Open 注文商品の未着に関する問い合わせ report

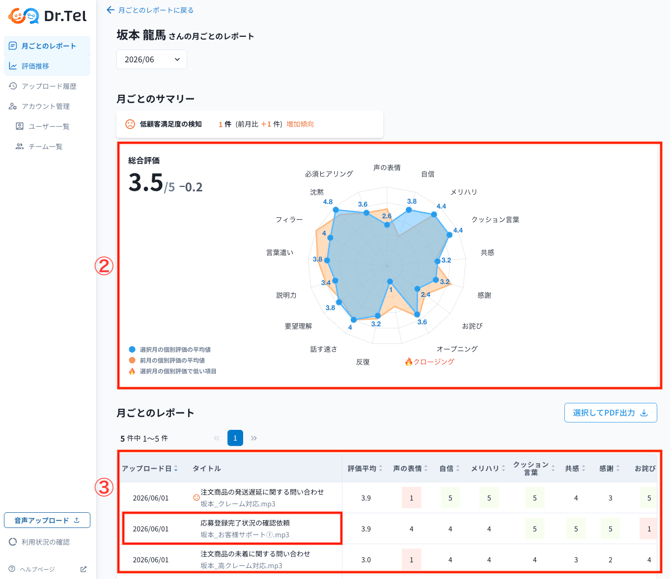click(255, 553)
